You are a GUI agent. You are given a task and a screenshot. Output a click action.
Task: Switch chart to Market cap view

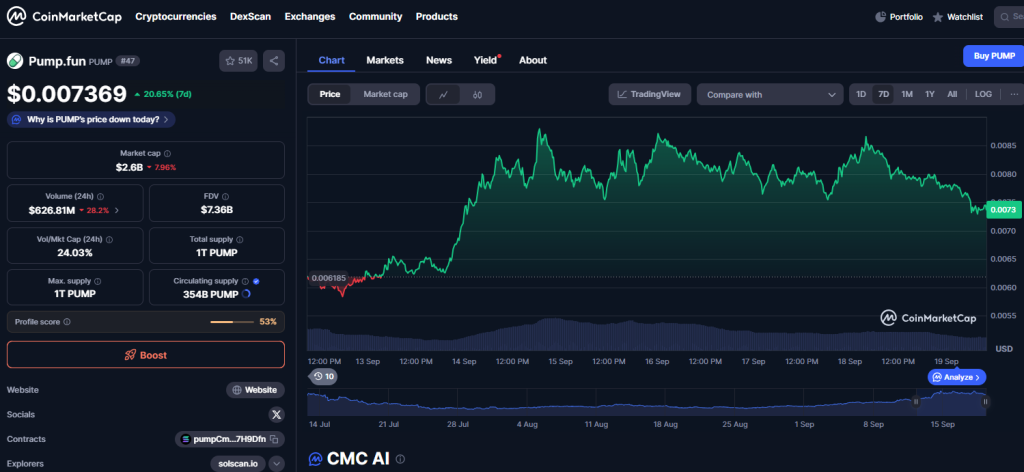tap(385, 94)
